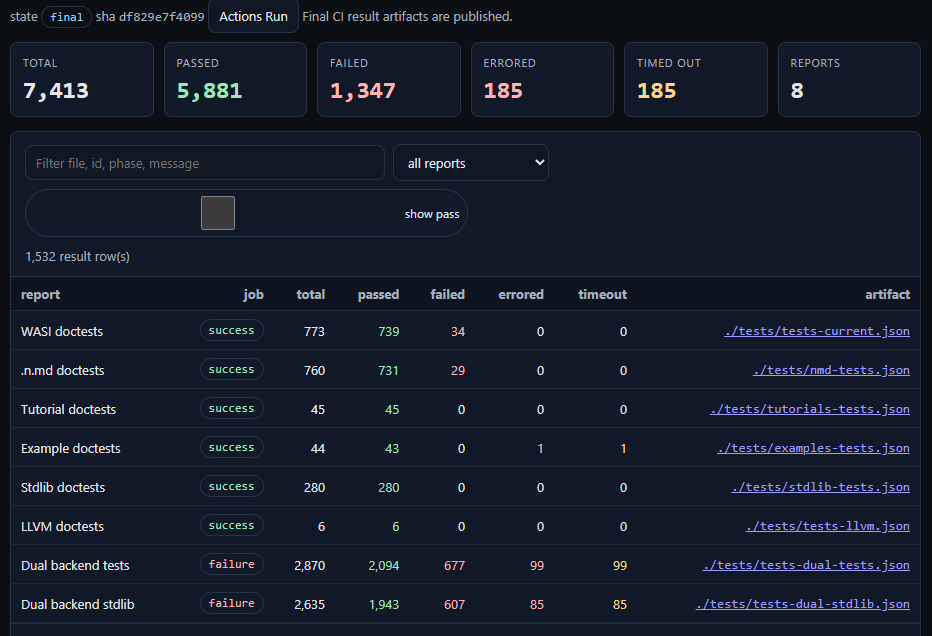Click total 2,870 in Dual backend tests row

click(x=310, y=566)
